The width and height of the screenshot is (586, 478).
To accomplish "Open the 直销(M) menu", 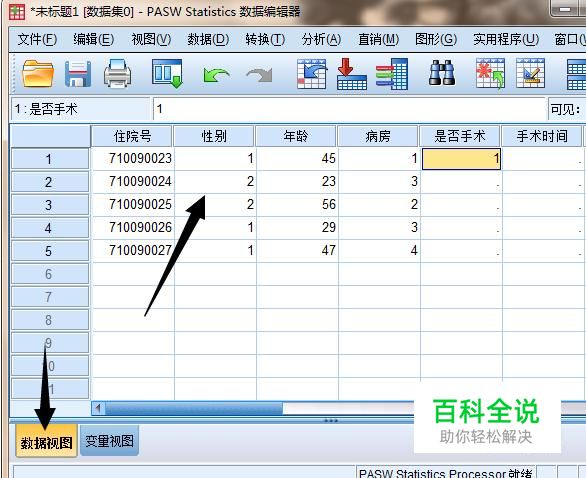I will tap(379, 39).
